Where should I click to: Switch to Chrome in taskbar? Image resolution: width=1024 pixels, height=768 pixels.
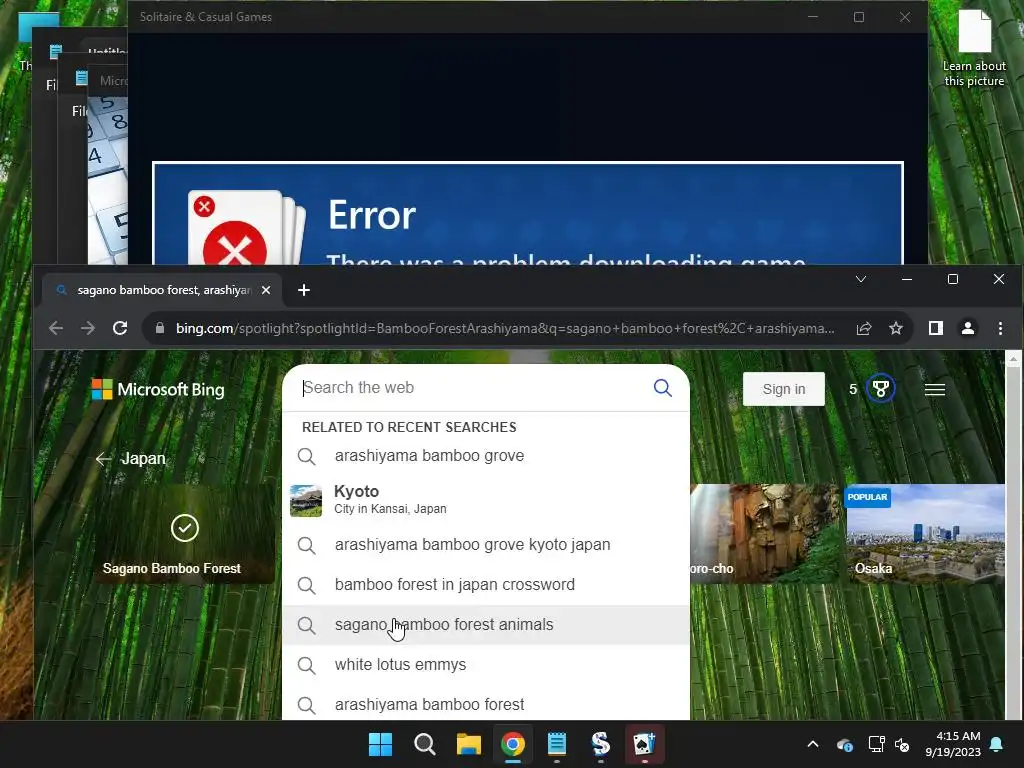click(x=513, y=744)
